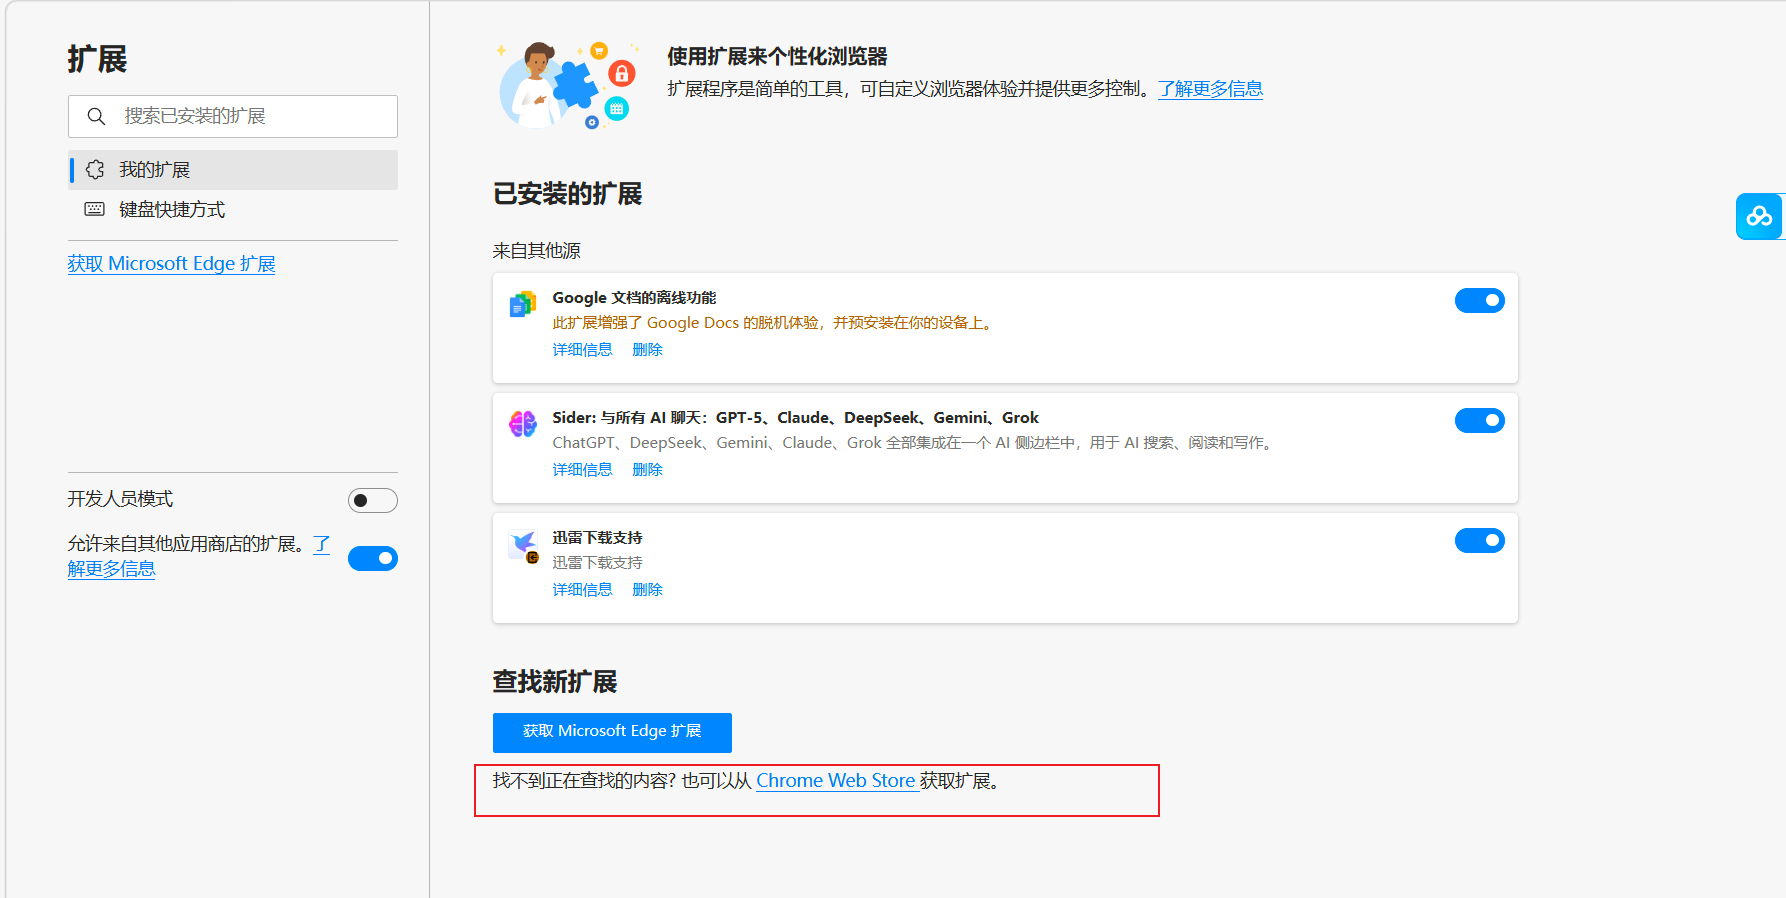Click the blue 获取 Microsoft Edge 扩展 button
The image size is (1786, 898).
(612, 732)
